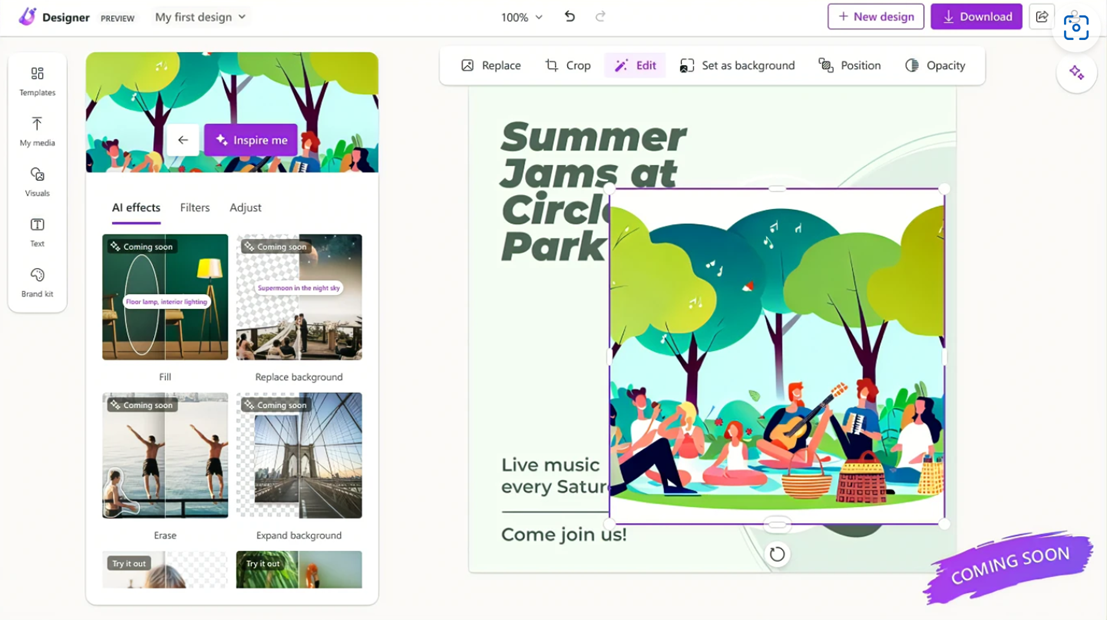
Task: Select the Come join us! text
Action: [564, 535]
